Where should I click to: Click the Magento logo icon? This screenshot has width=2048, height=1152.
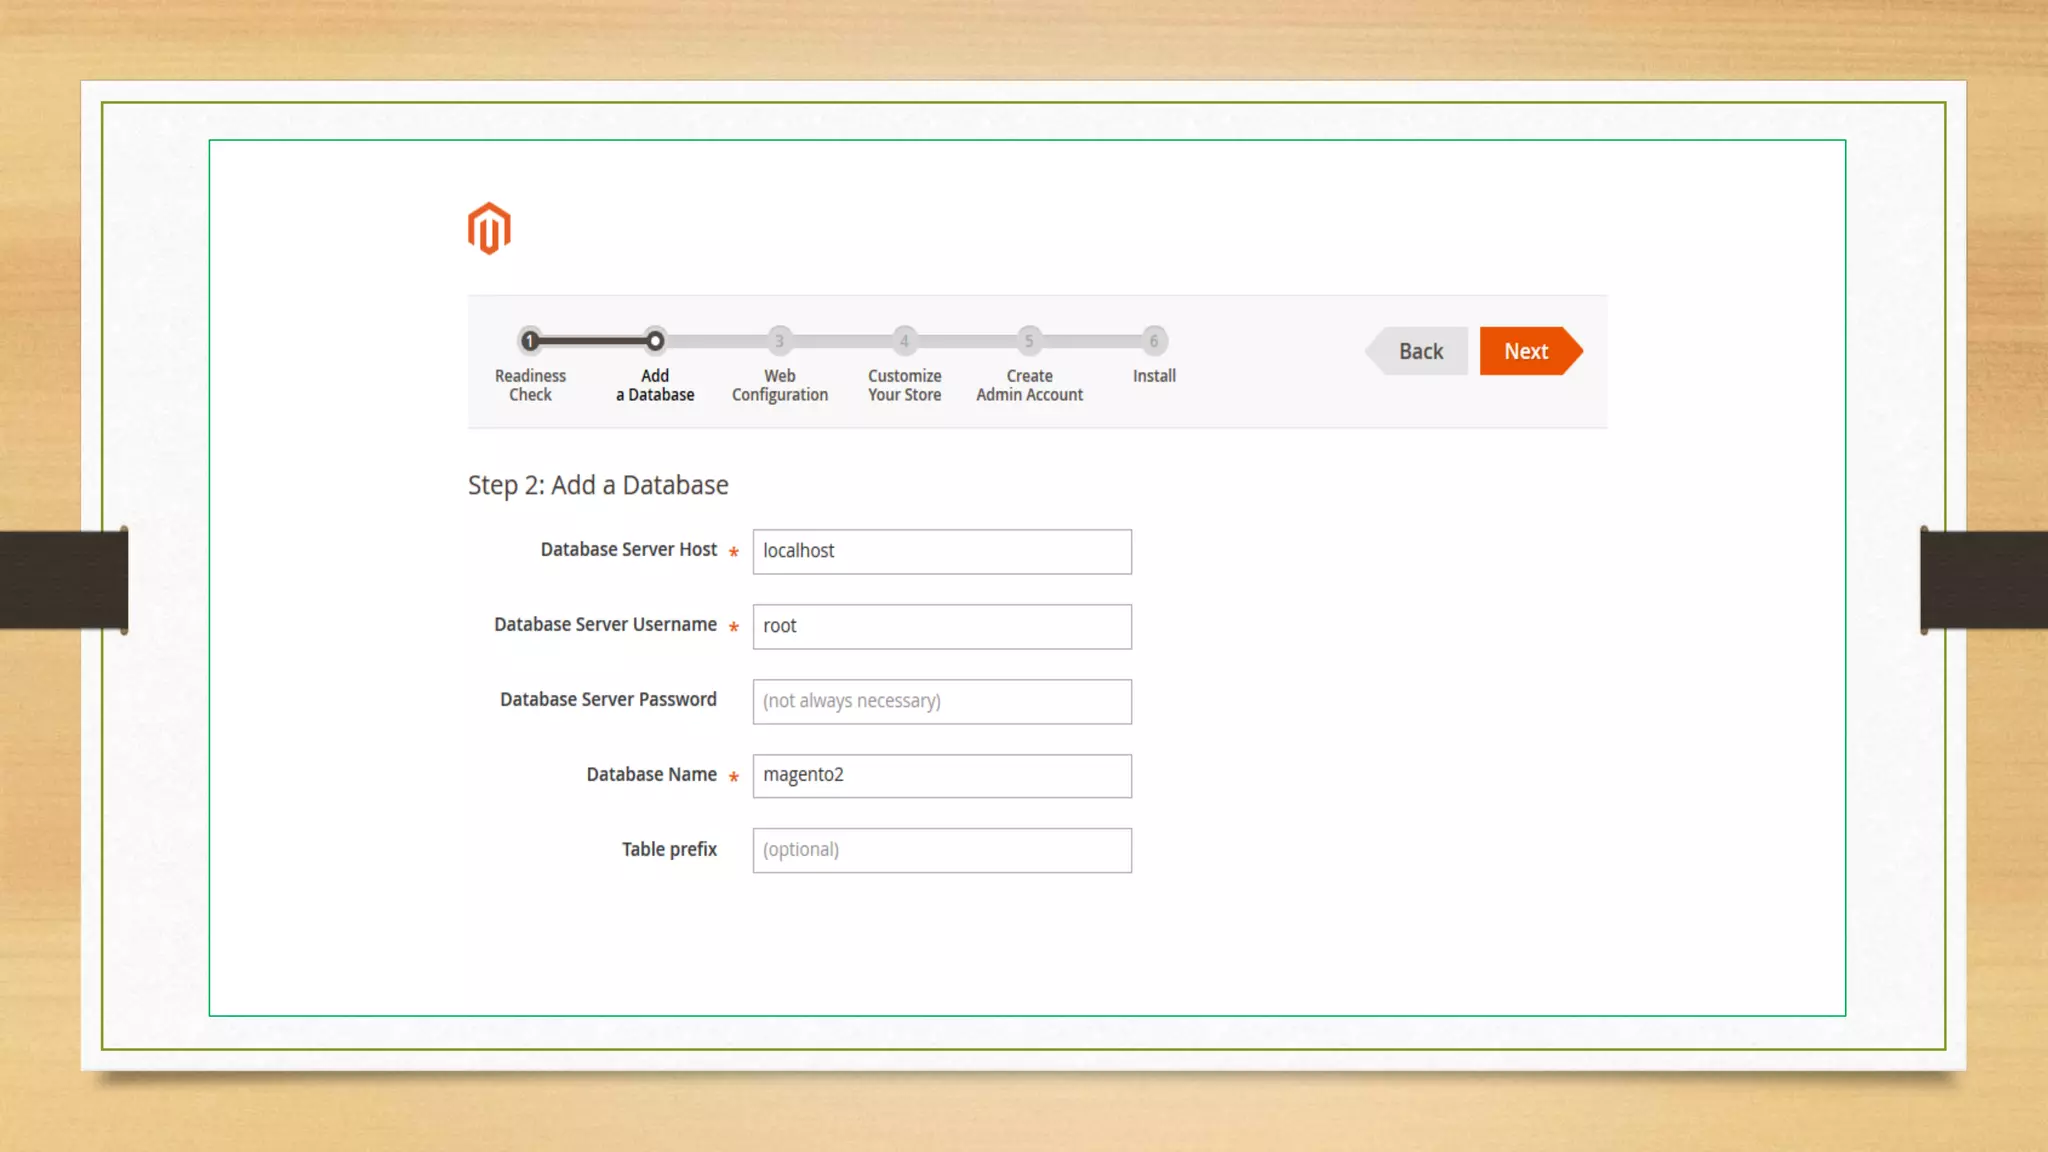point(489,229)
